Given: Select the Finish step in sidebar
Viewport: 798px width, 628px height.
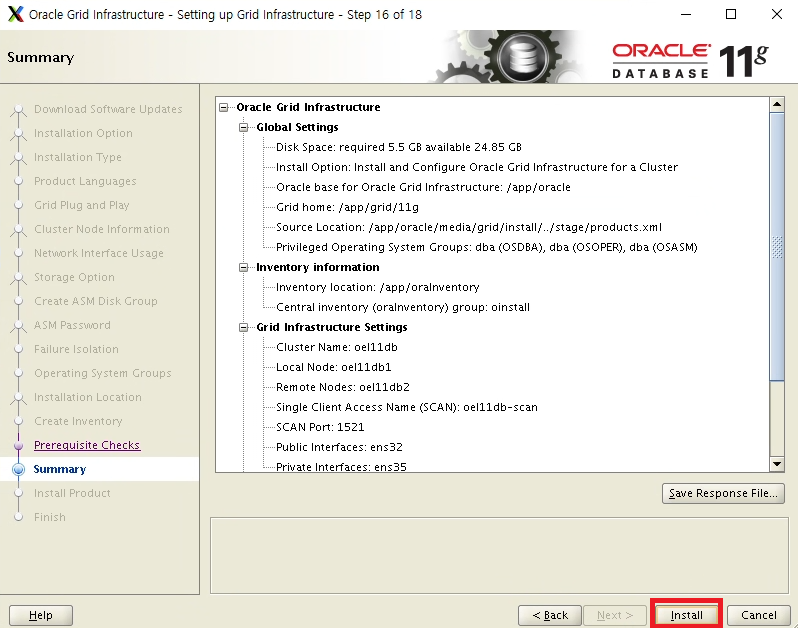Looking at the screenshot, I should tap(49, 517).
